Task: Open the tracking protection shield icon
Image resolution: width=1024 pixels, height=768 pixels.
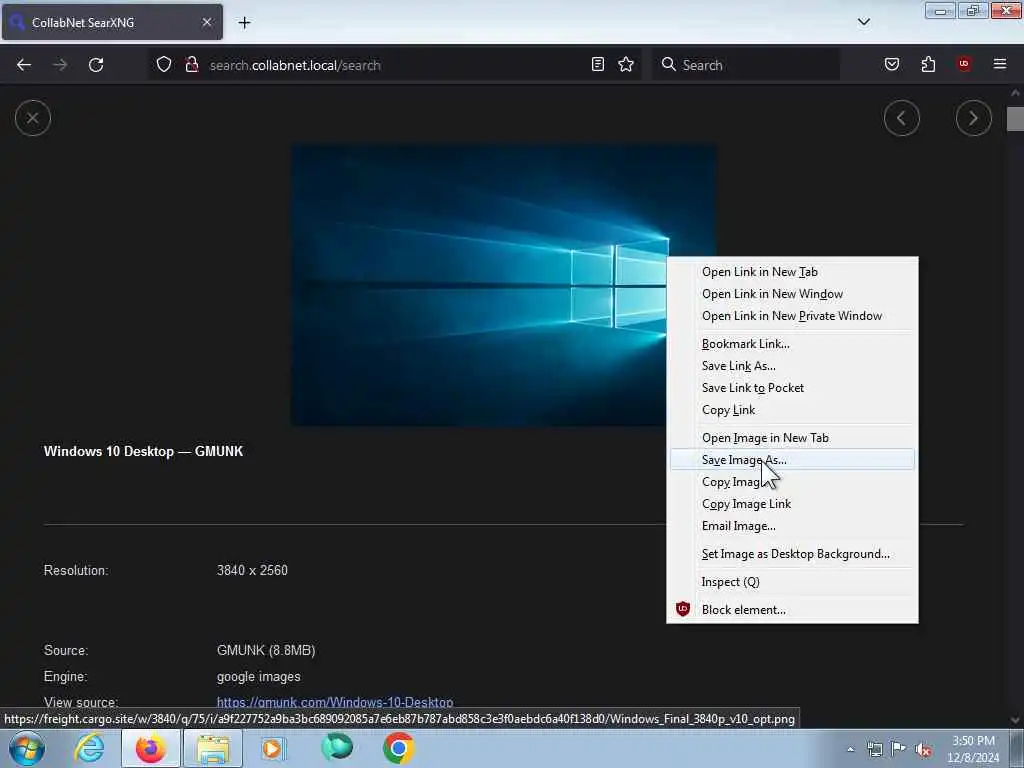Action: [x=164, y=64]
